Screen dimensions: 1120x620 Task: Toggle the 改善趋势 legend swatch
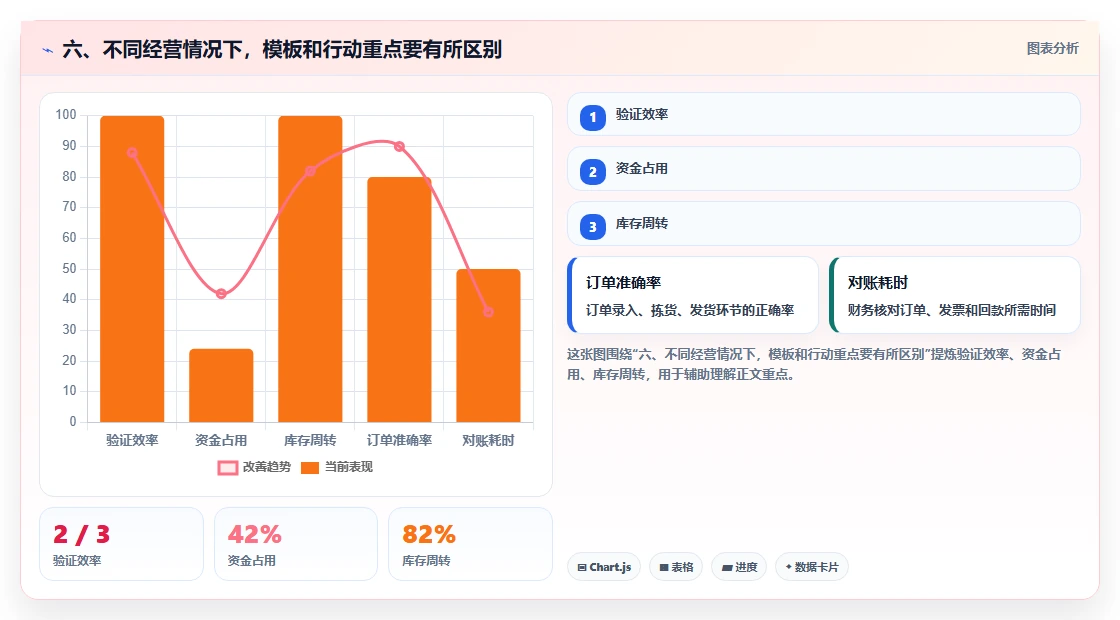(228, 468)
